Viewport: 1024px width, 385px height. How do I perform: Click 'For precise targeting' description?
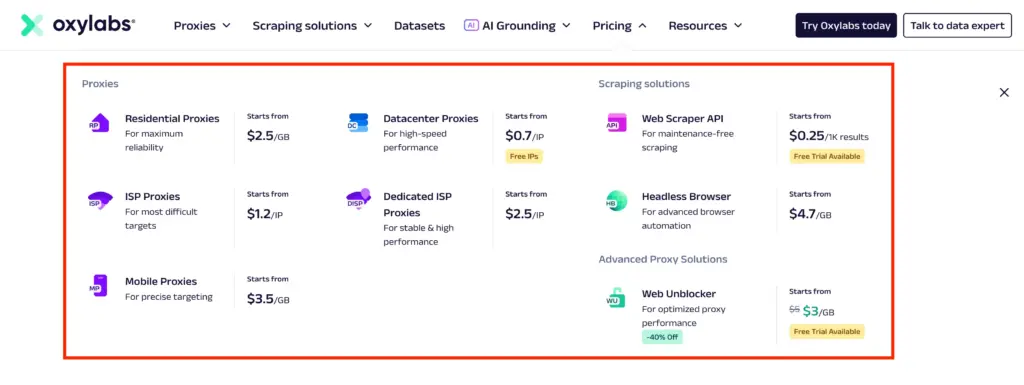pos(168,297)
